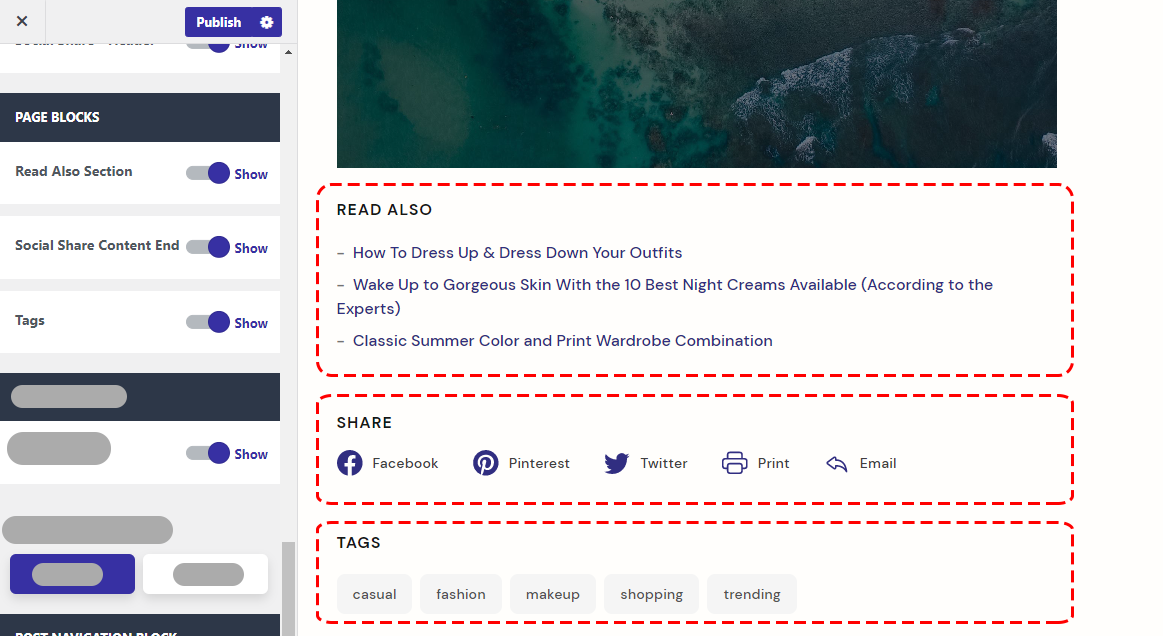Open publish settings gear icon
Screen dimensions: 1163x636
266,22
